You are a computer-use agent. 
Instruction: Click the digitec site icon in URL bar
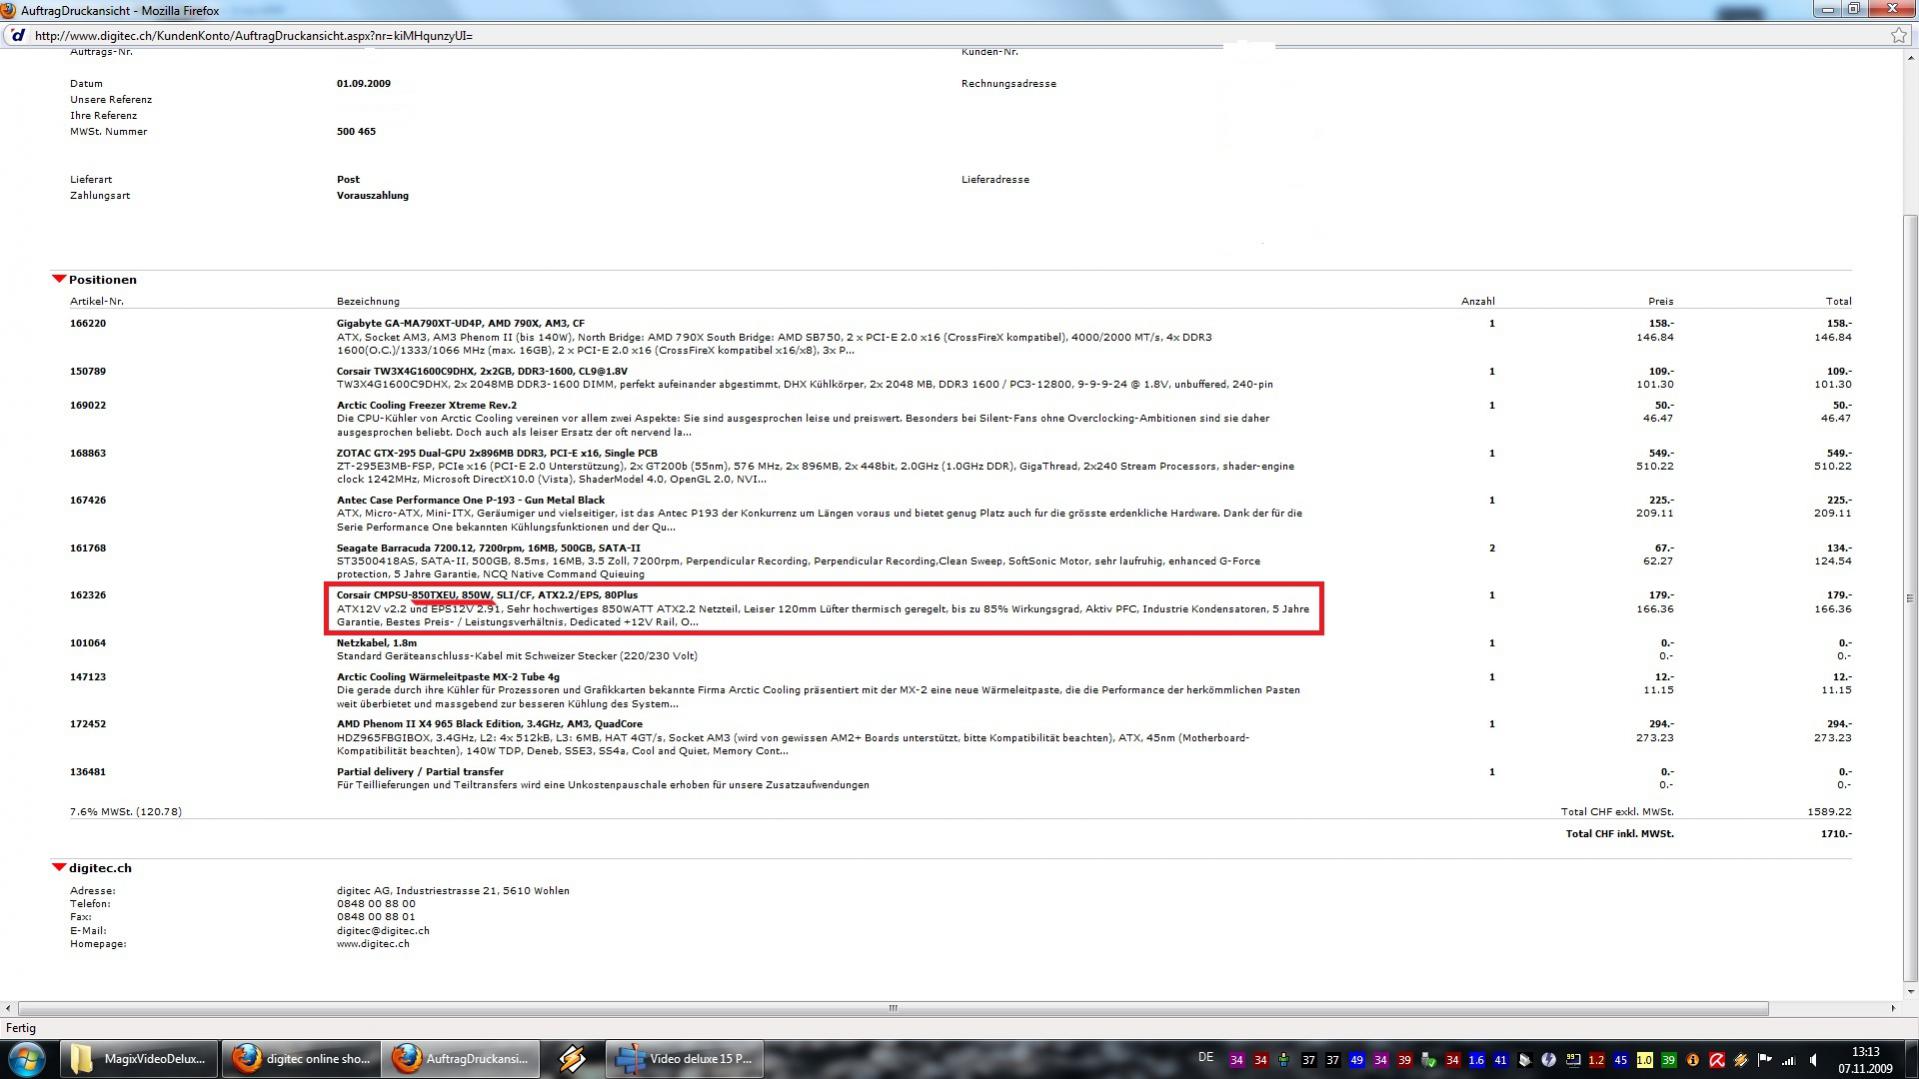(17, 35)
